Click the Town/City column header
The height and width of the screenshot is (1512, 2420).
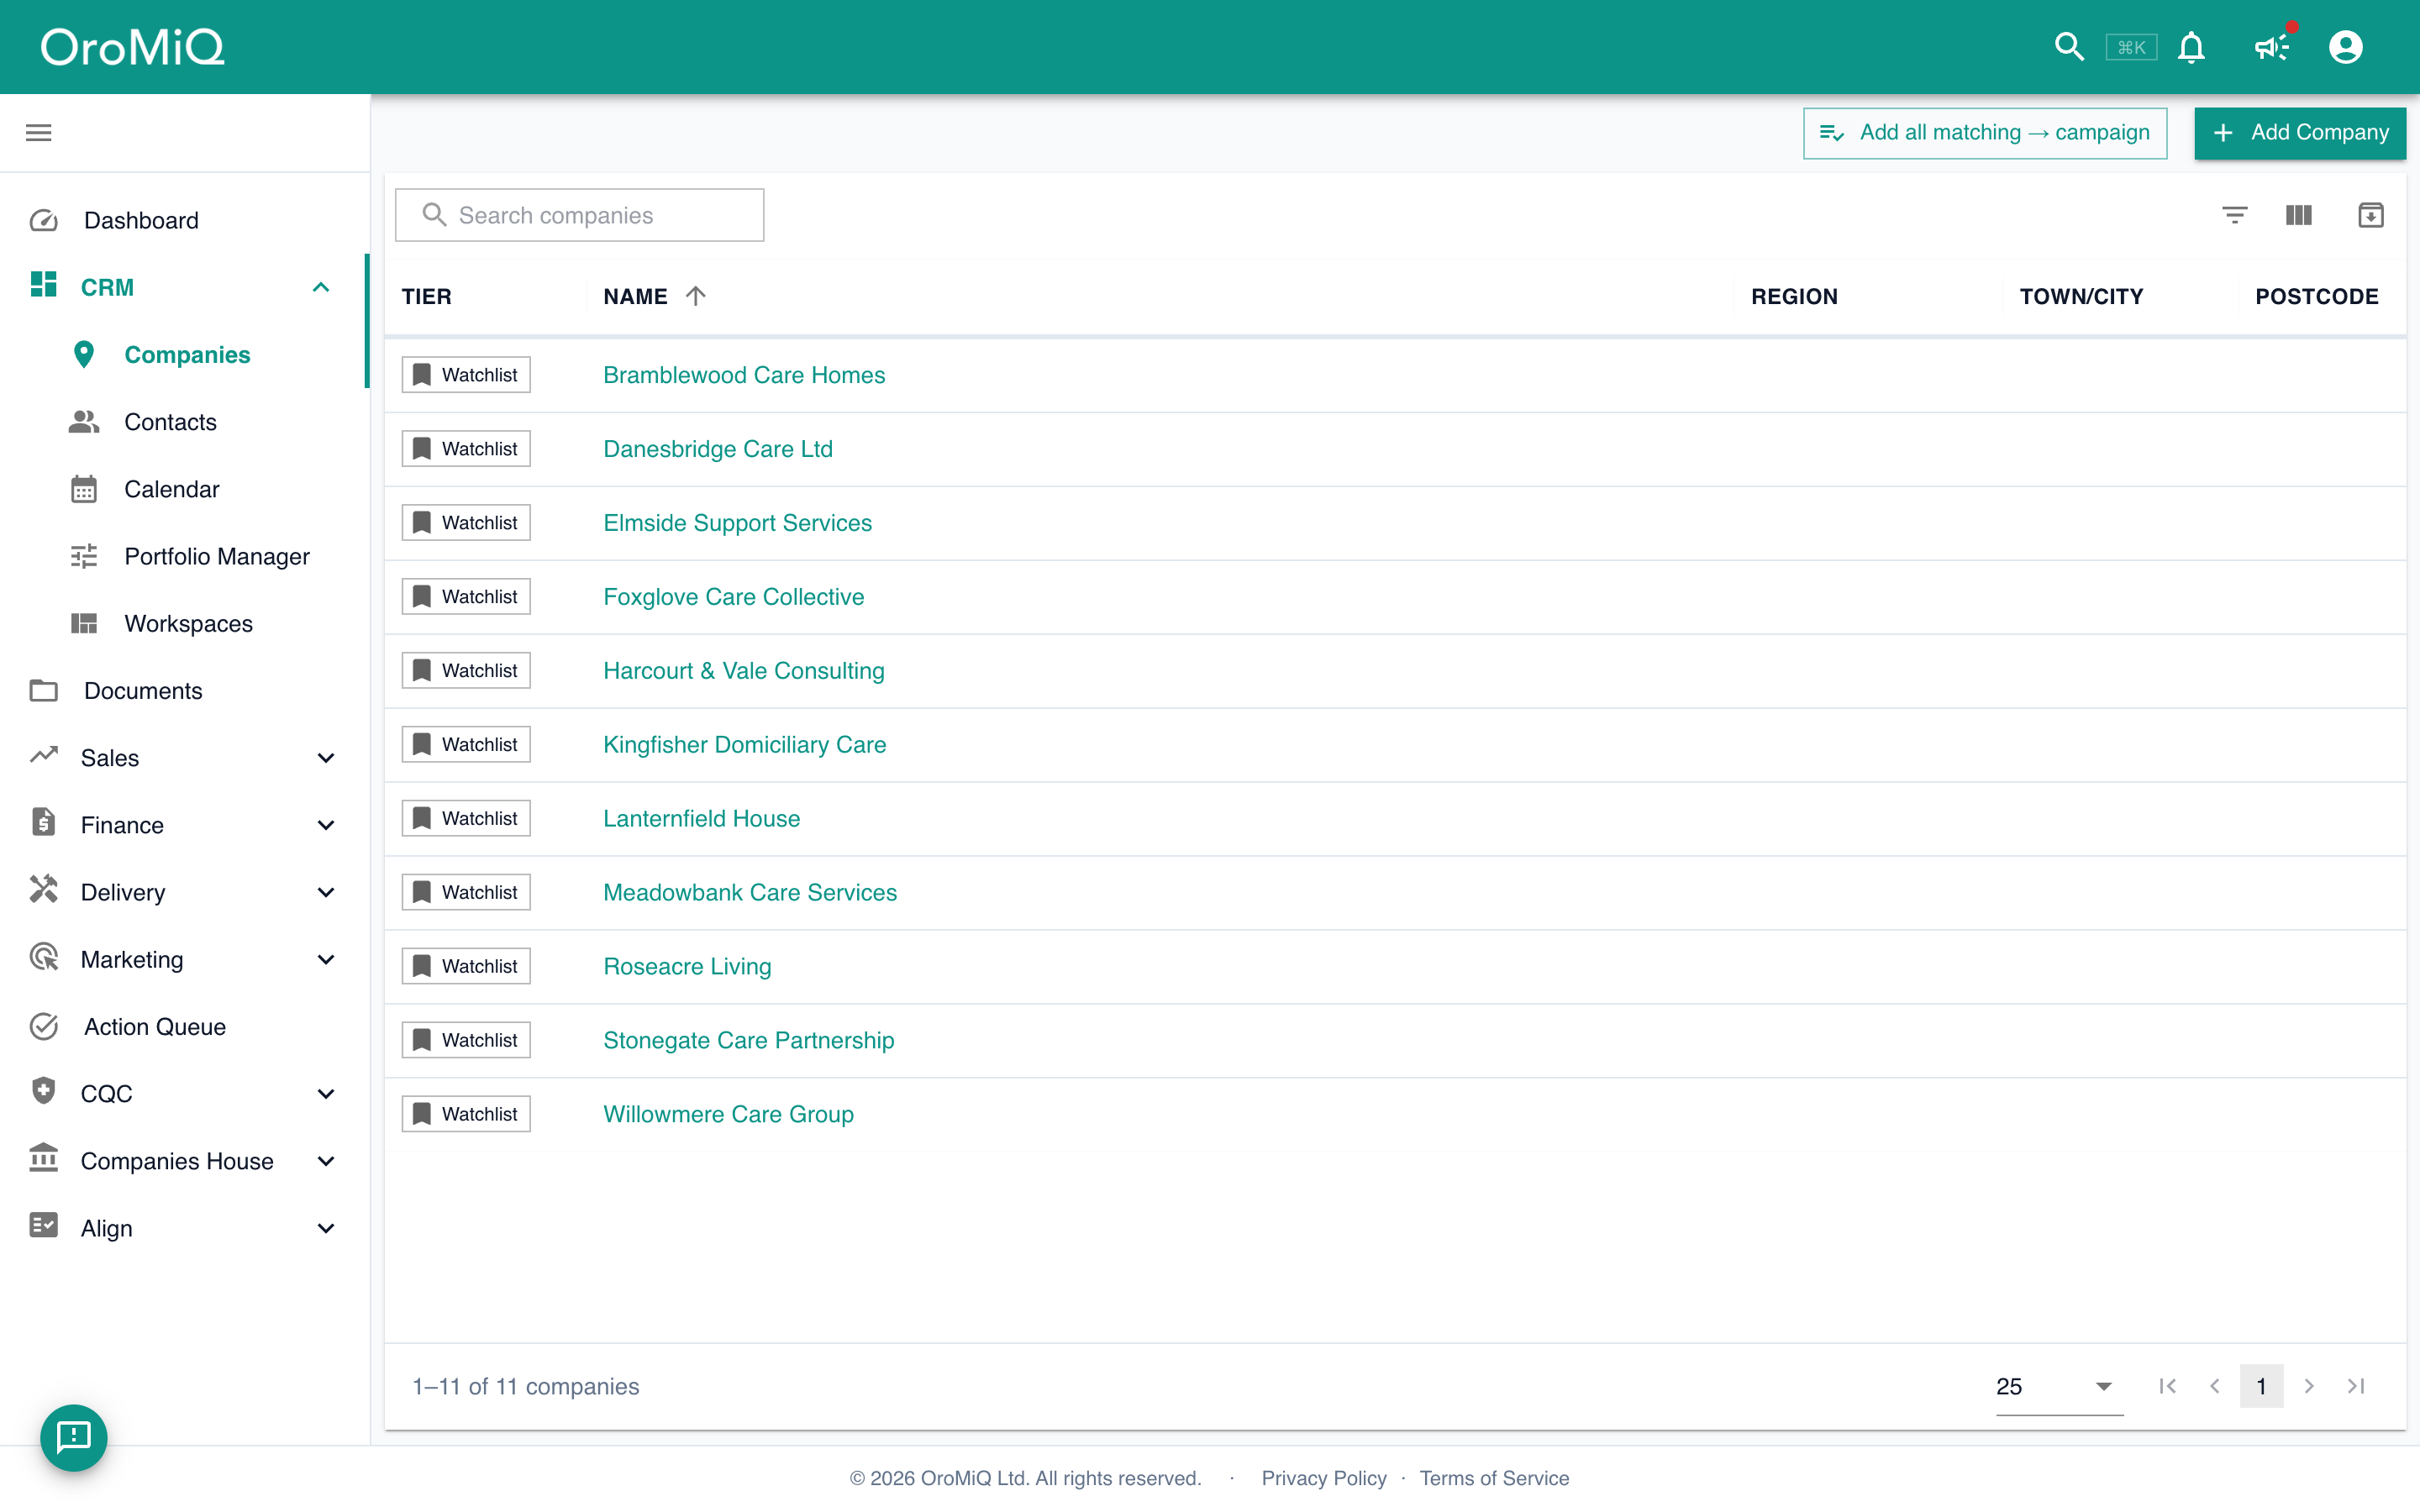pos(2081,297)
